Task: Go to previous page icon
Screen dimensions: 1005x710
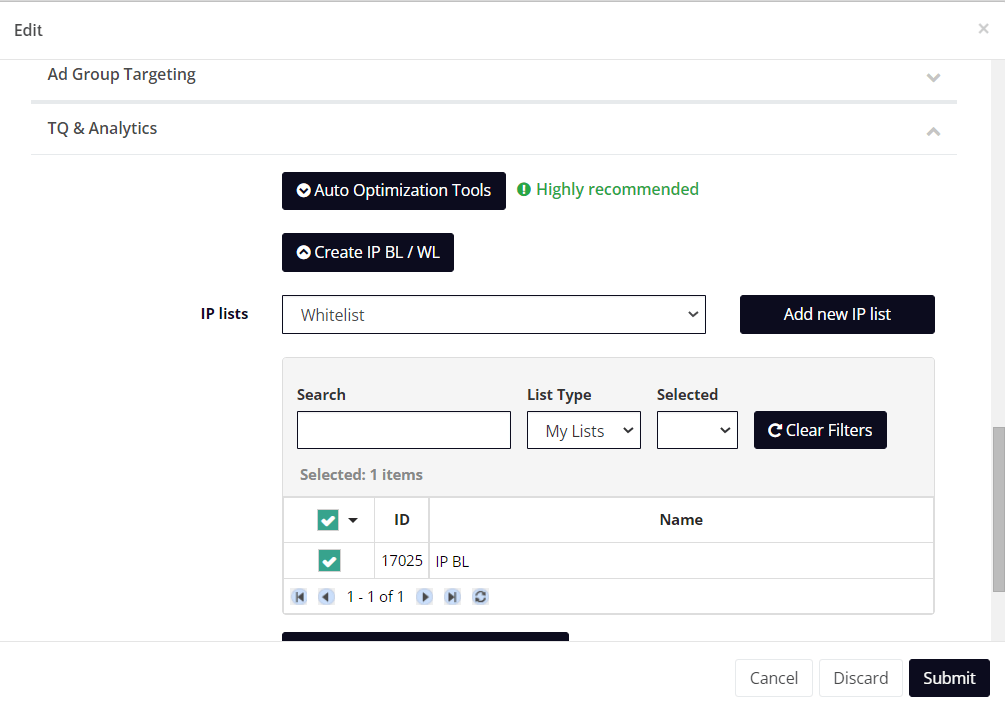Action: pyautogui.click(x=326, y=597)
